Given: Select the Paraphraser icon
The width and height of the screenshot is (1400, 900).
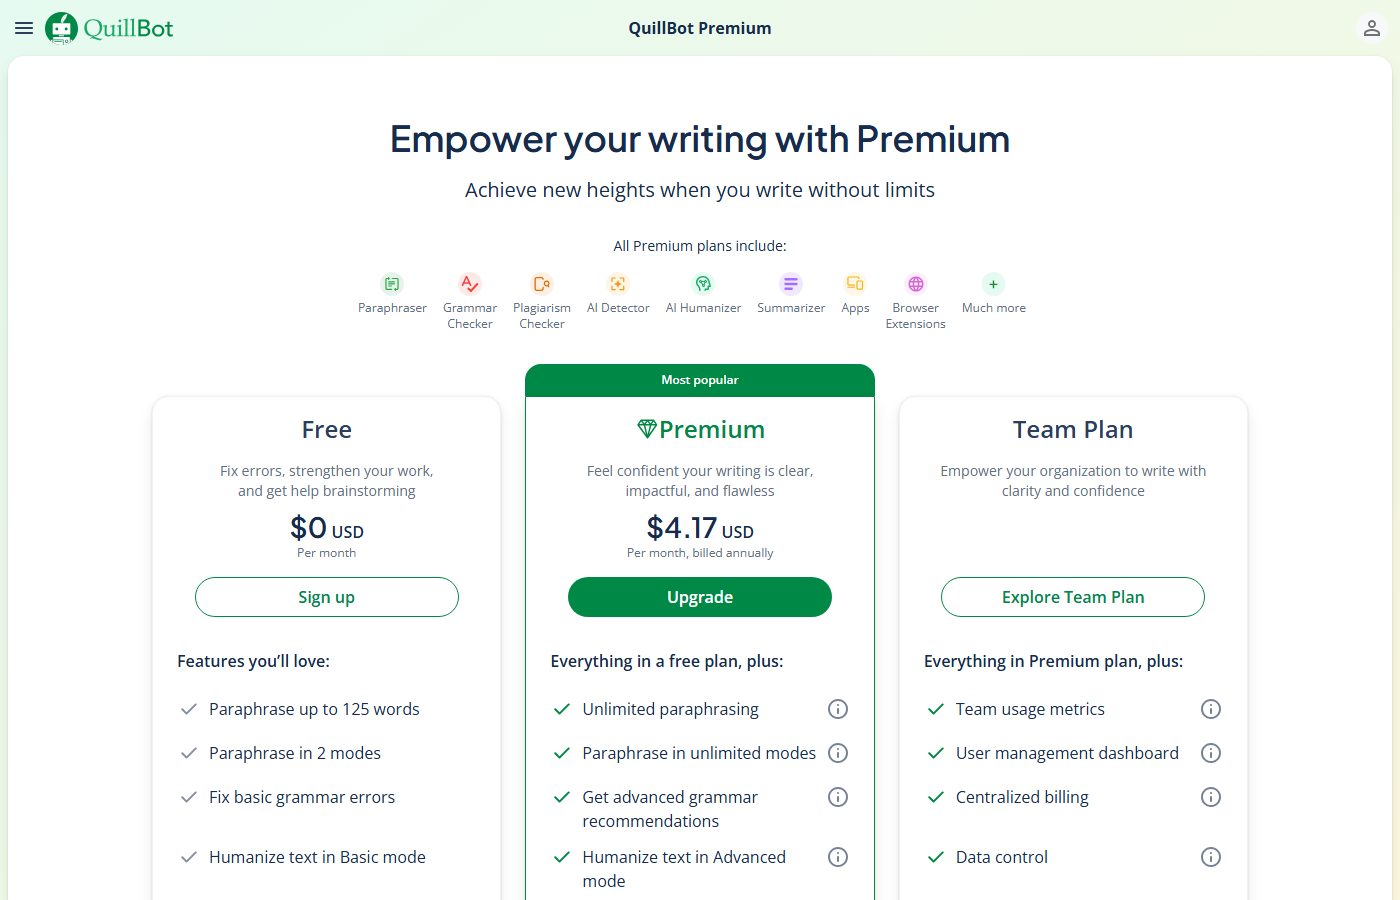Looking at the screenshot, I should point(392,284).
